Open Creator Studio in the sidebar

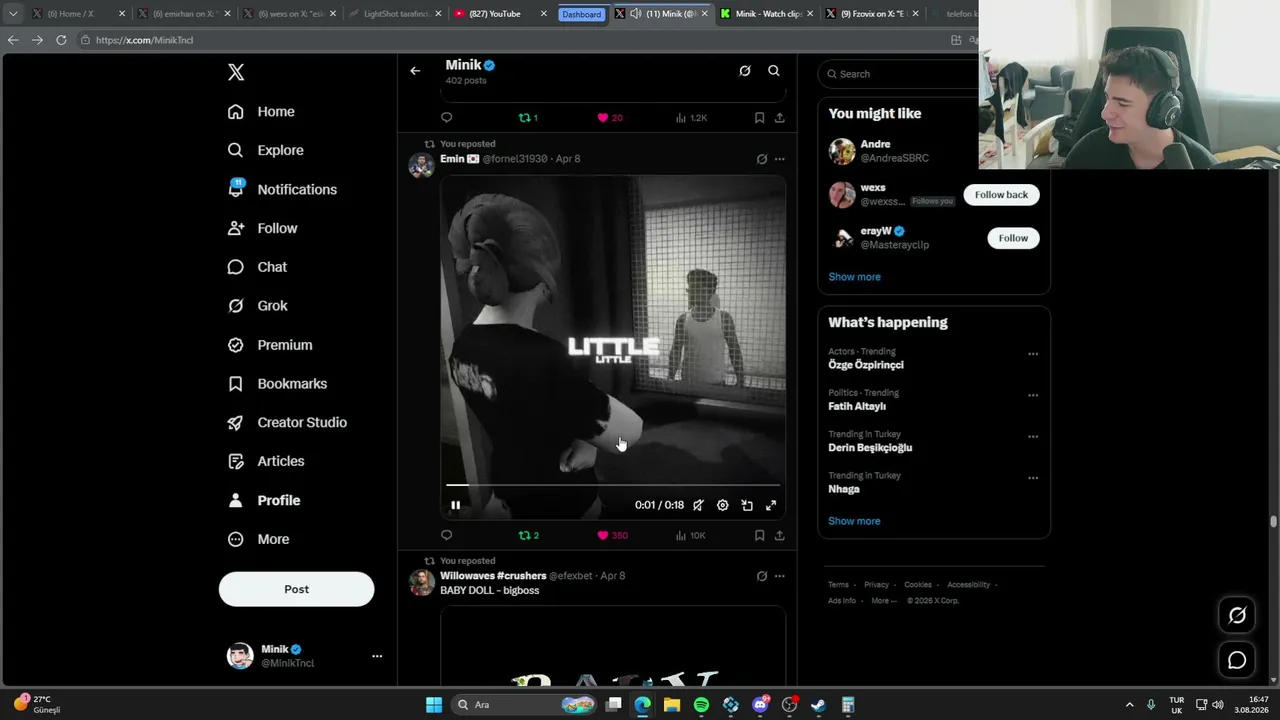pyautogui.click(x=287, y=422)
